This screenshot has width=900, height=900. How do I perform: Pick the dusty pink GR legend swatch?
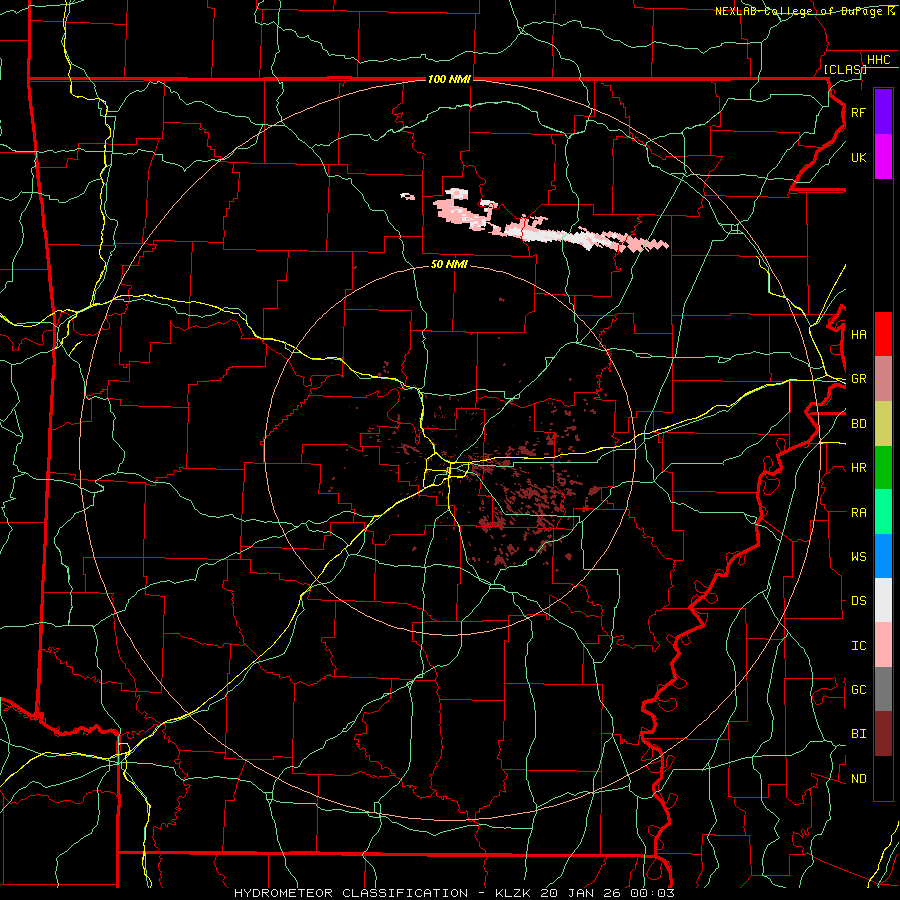click(883, 379)
